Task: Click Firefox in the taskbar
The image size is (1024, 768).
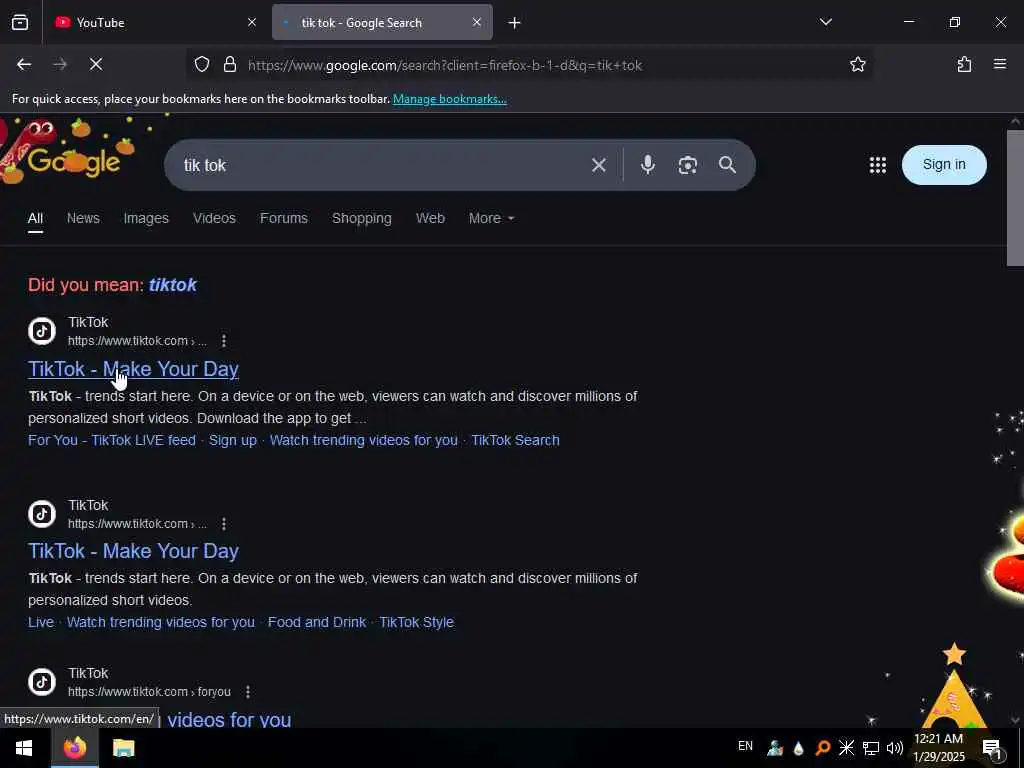Action: [74, 748]
